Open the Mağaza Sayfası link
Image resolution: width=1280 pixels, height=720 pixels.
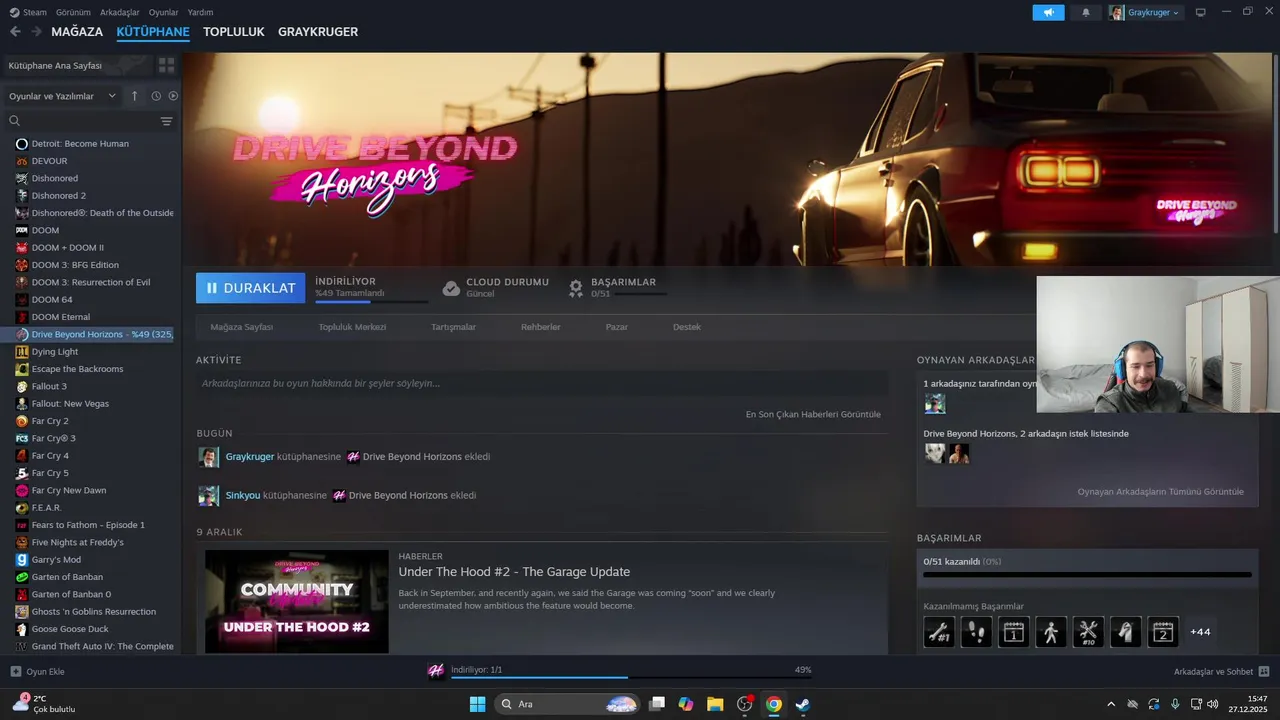coord(241,327)
